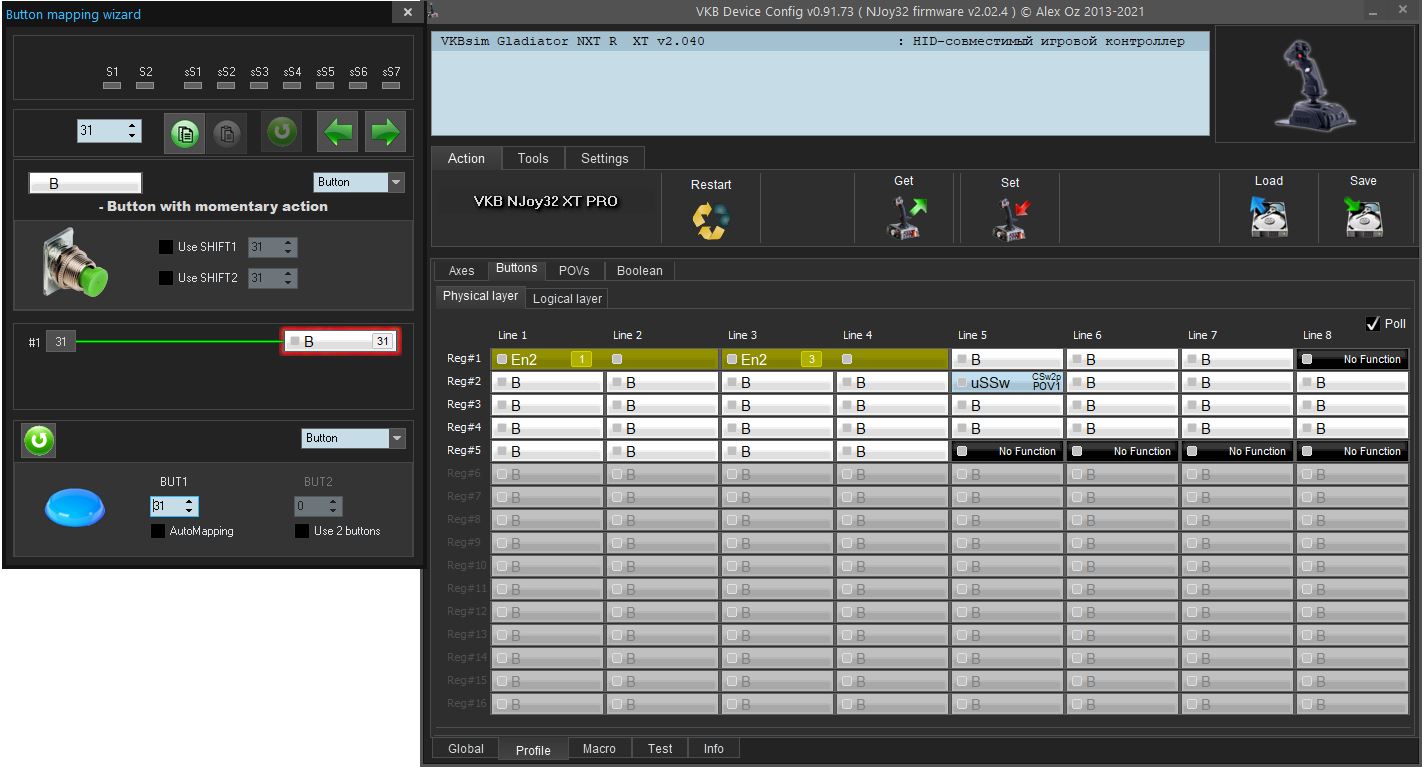Select the uSSw POV1 cell in Line 5
Screen dimensions: 1423x767
1007,382
